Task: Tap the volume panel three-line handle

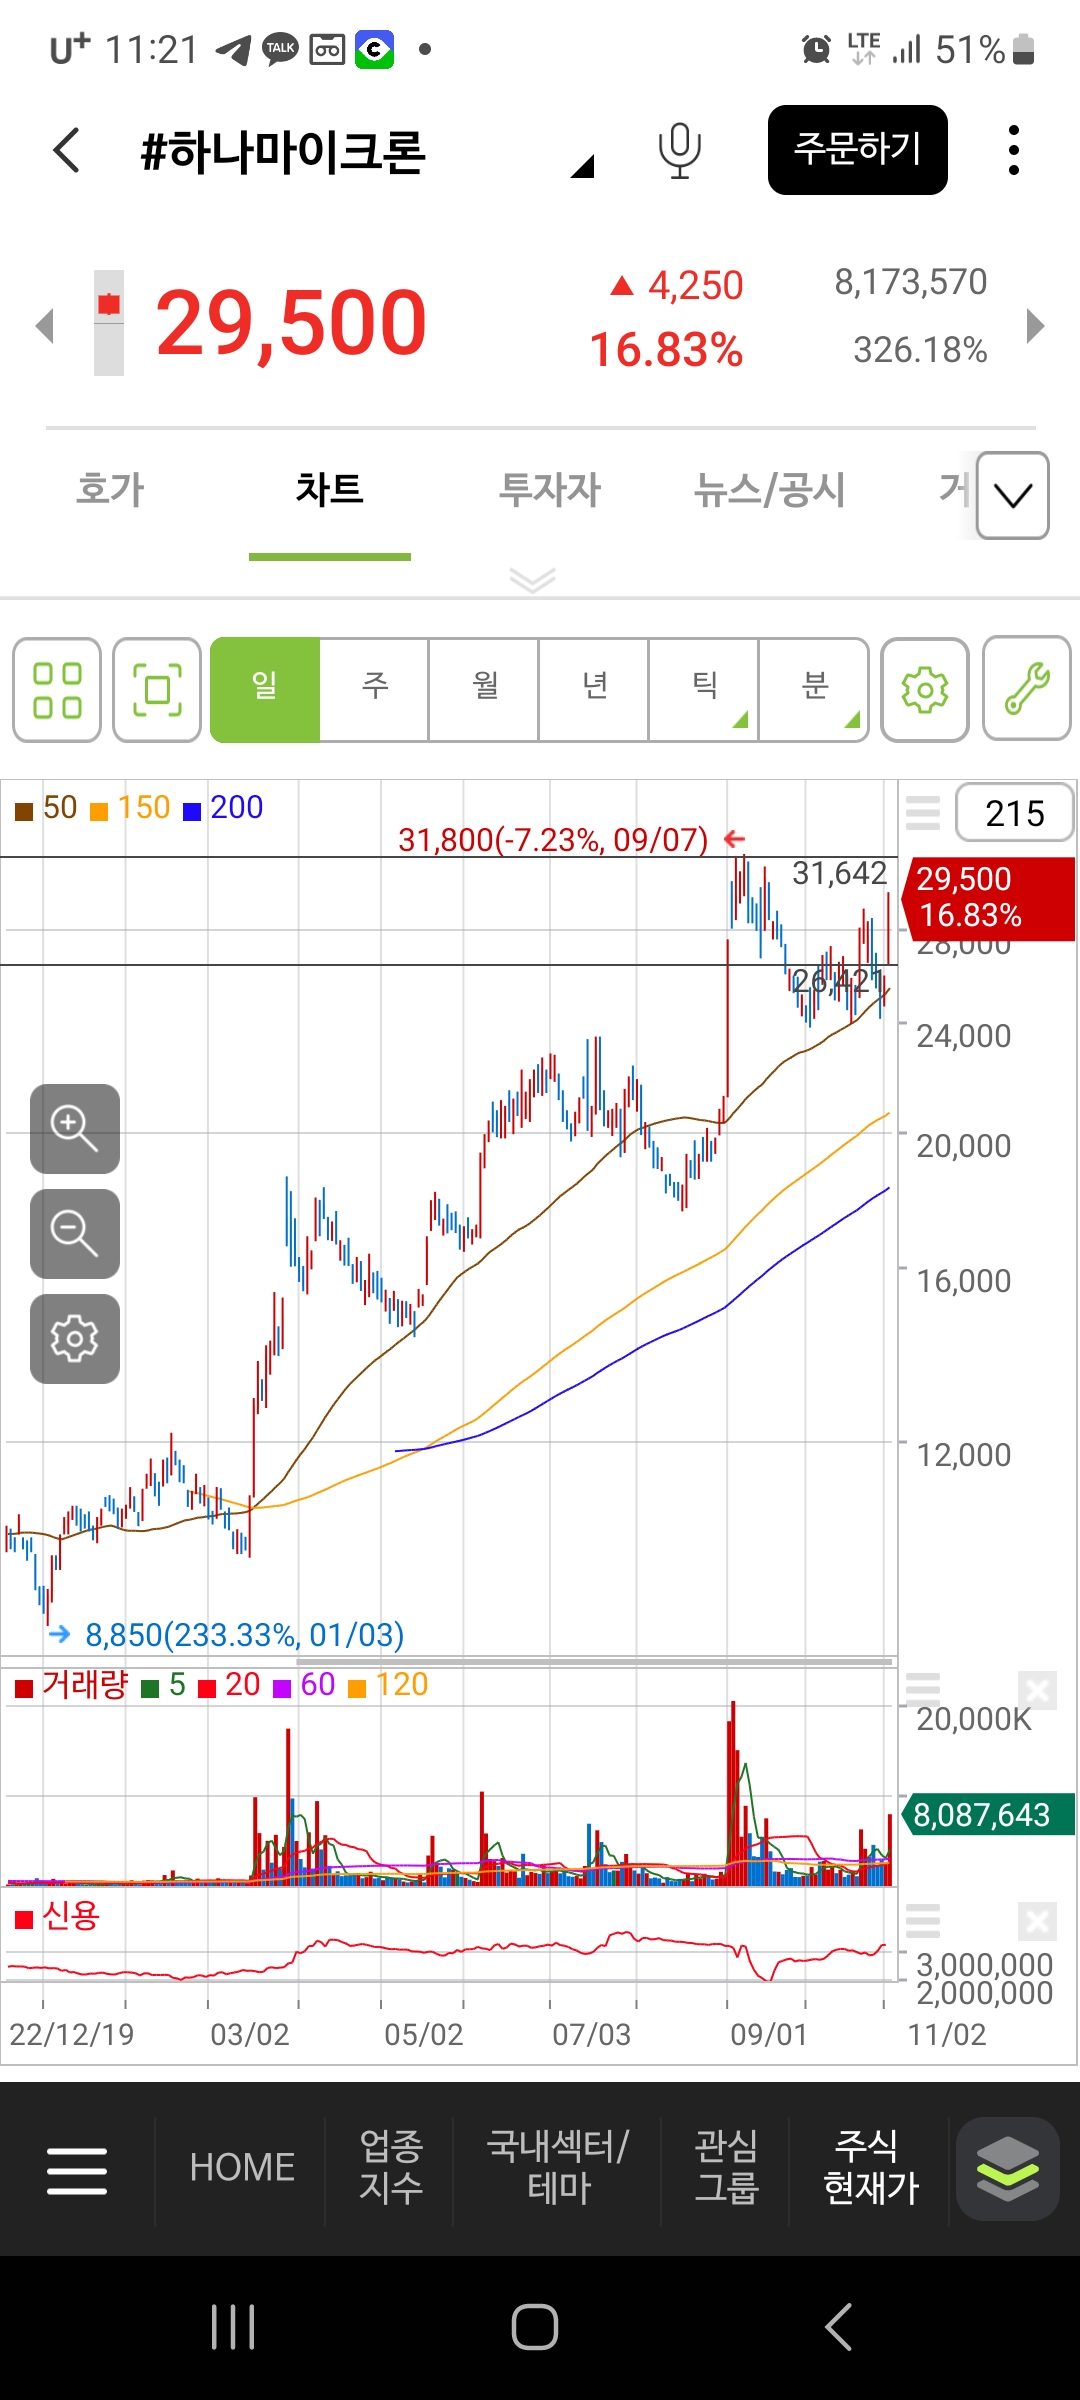Action: (923, 1689)
